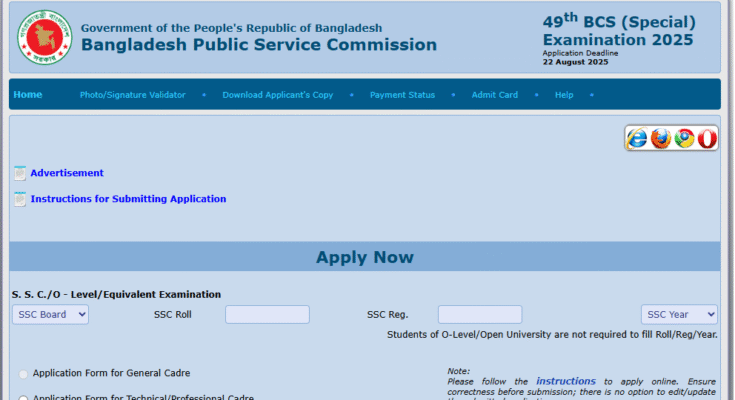This screenshot has height=400, width=735.
Task: Click the Bangladesh government emblem logo
Action: tap(45, 37)
